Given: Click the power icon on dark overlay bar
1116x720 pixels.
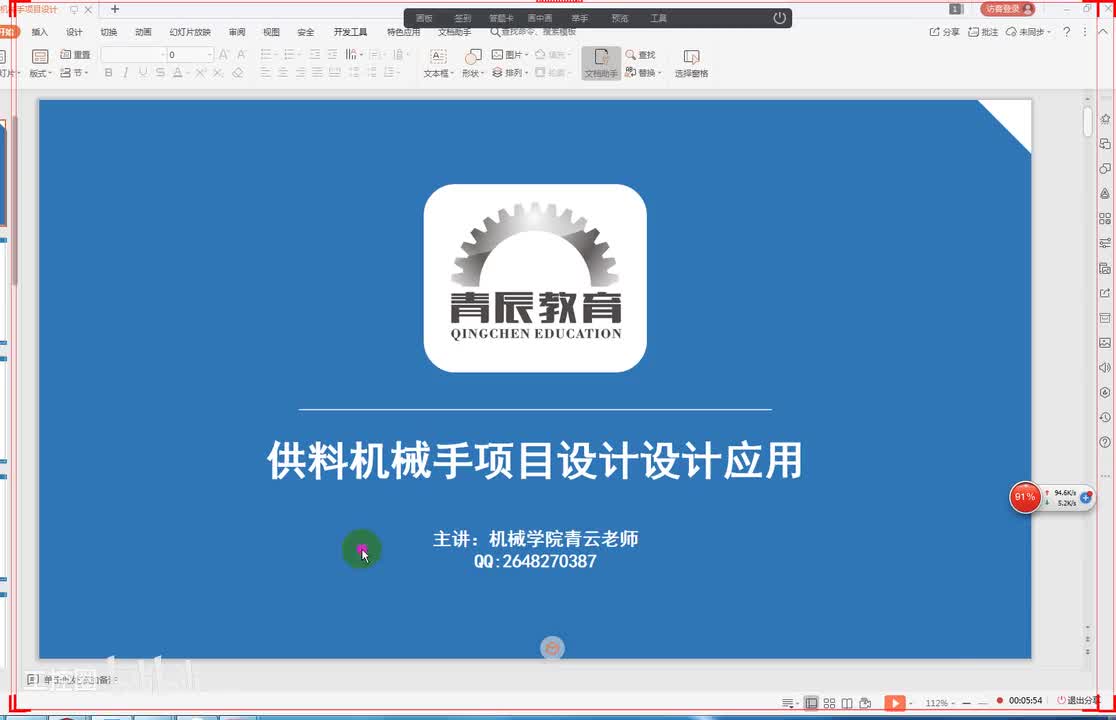Looking at the screenshot, I should (779, 18).
